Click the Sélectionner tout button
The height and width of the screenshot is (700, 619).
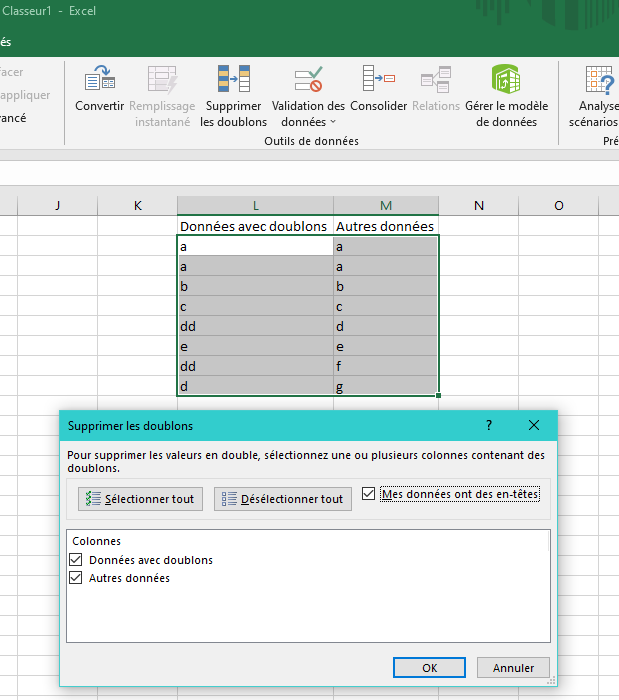tap(140, 499)
